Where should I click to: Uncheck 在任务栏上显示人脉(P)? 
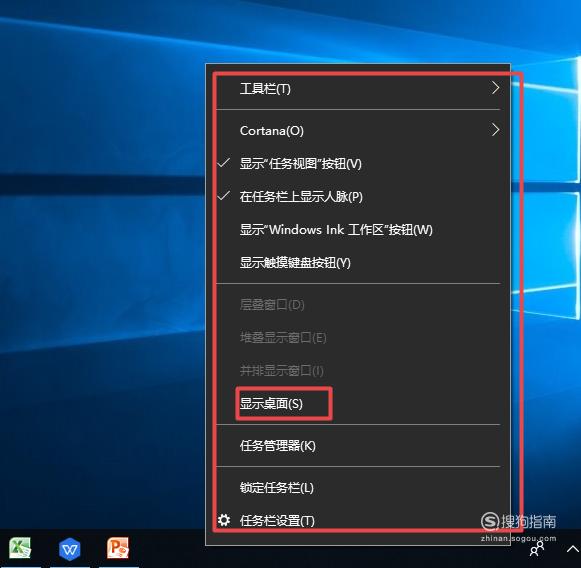point(358,196)
